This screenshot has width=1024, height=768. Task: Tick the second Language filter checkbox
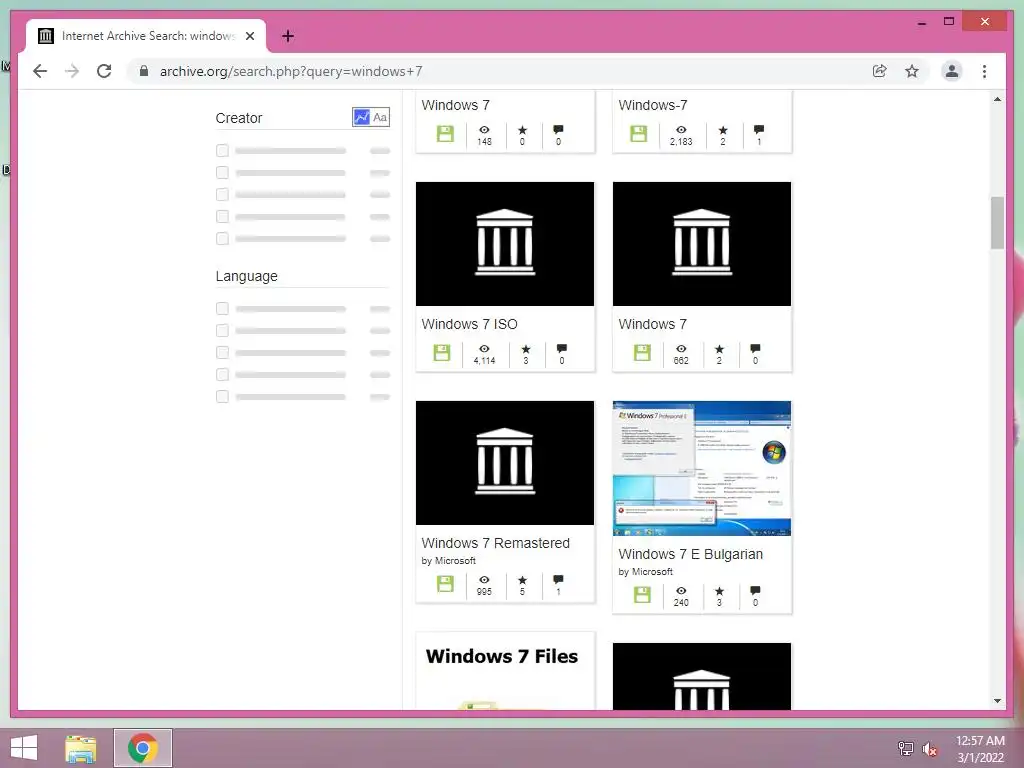click(222, 330)
